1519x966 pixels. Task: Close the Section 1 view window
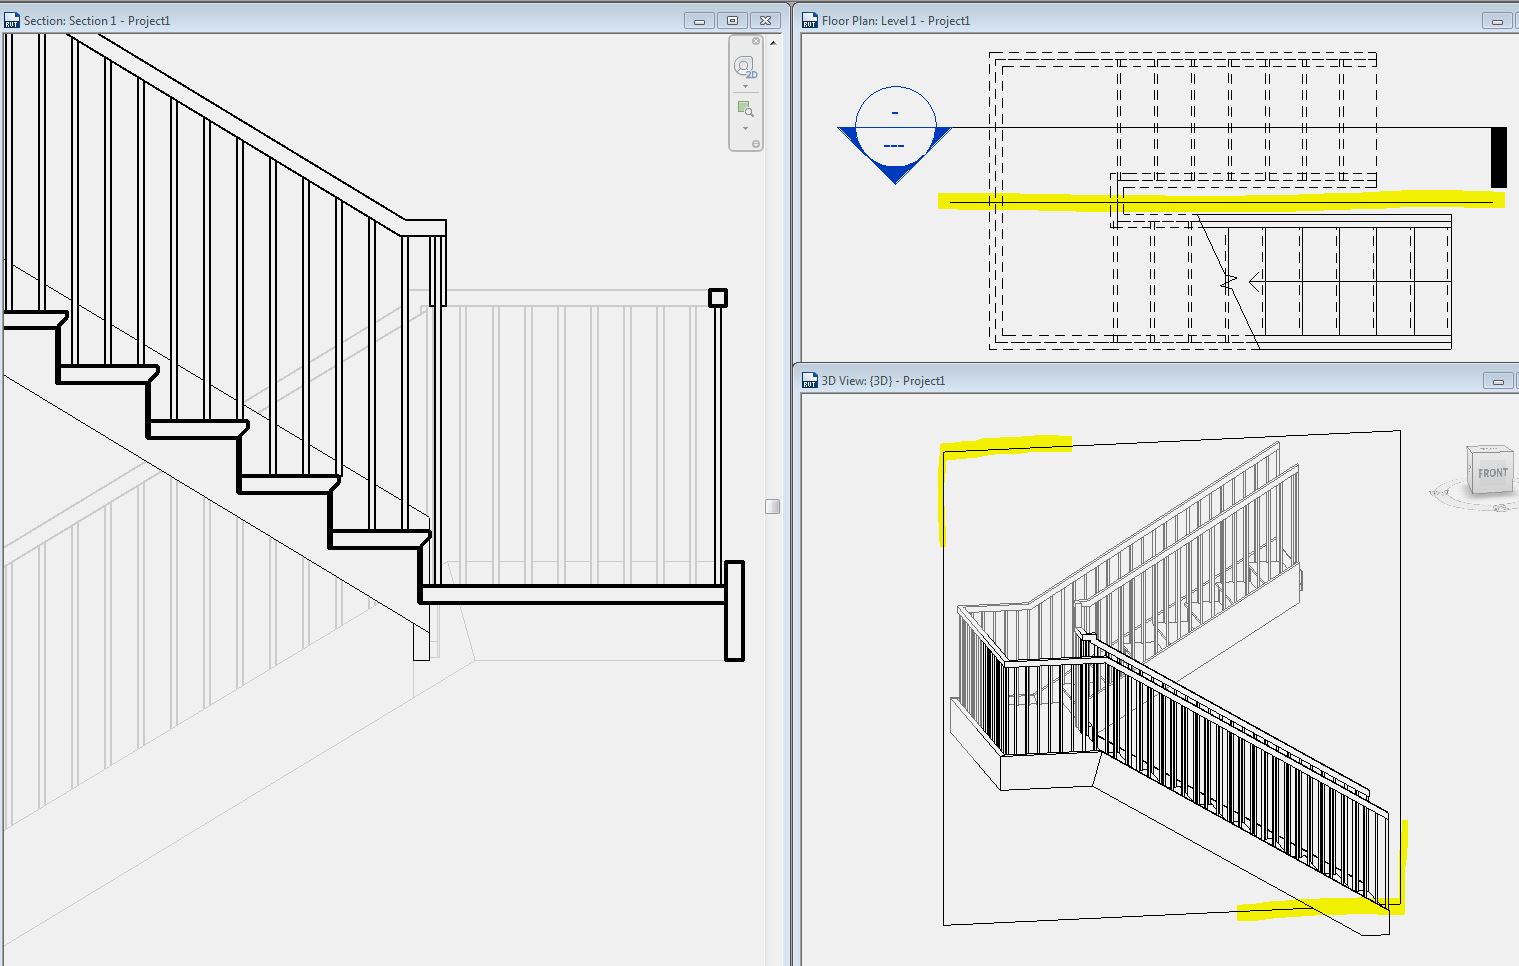click(x=765, y=21)
